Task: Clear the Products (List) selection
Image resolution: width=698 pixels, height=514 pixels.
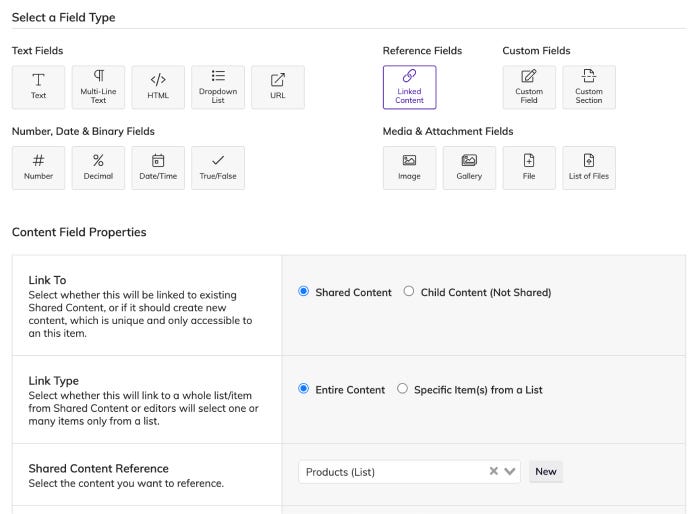Action: (494, 471)
